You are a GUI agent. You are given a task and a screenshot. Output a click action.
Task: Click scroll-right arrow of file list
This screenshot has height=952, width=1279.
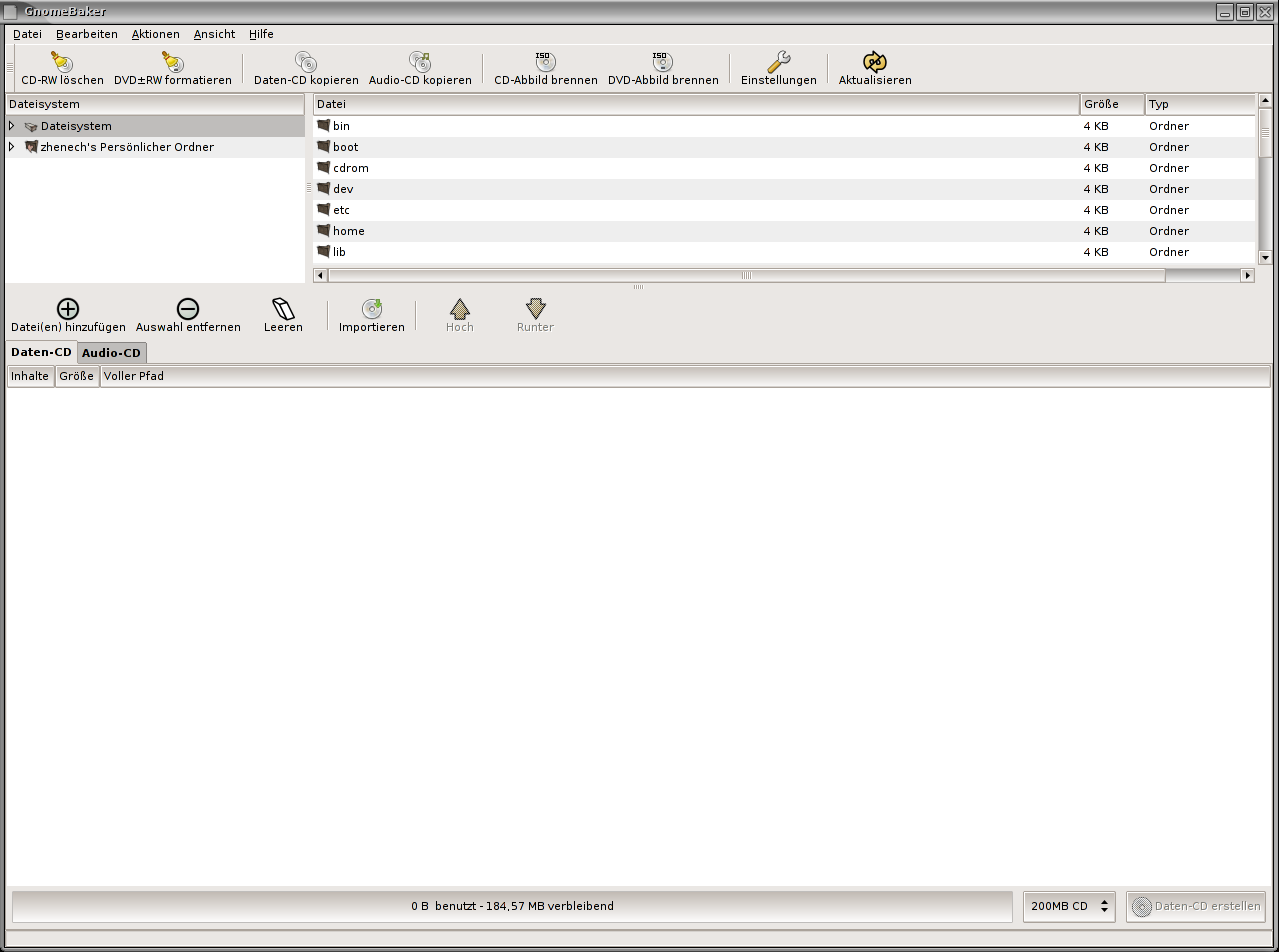tap(1247, 275)
